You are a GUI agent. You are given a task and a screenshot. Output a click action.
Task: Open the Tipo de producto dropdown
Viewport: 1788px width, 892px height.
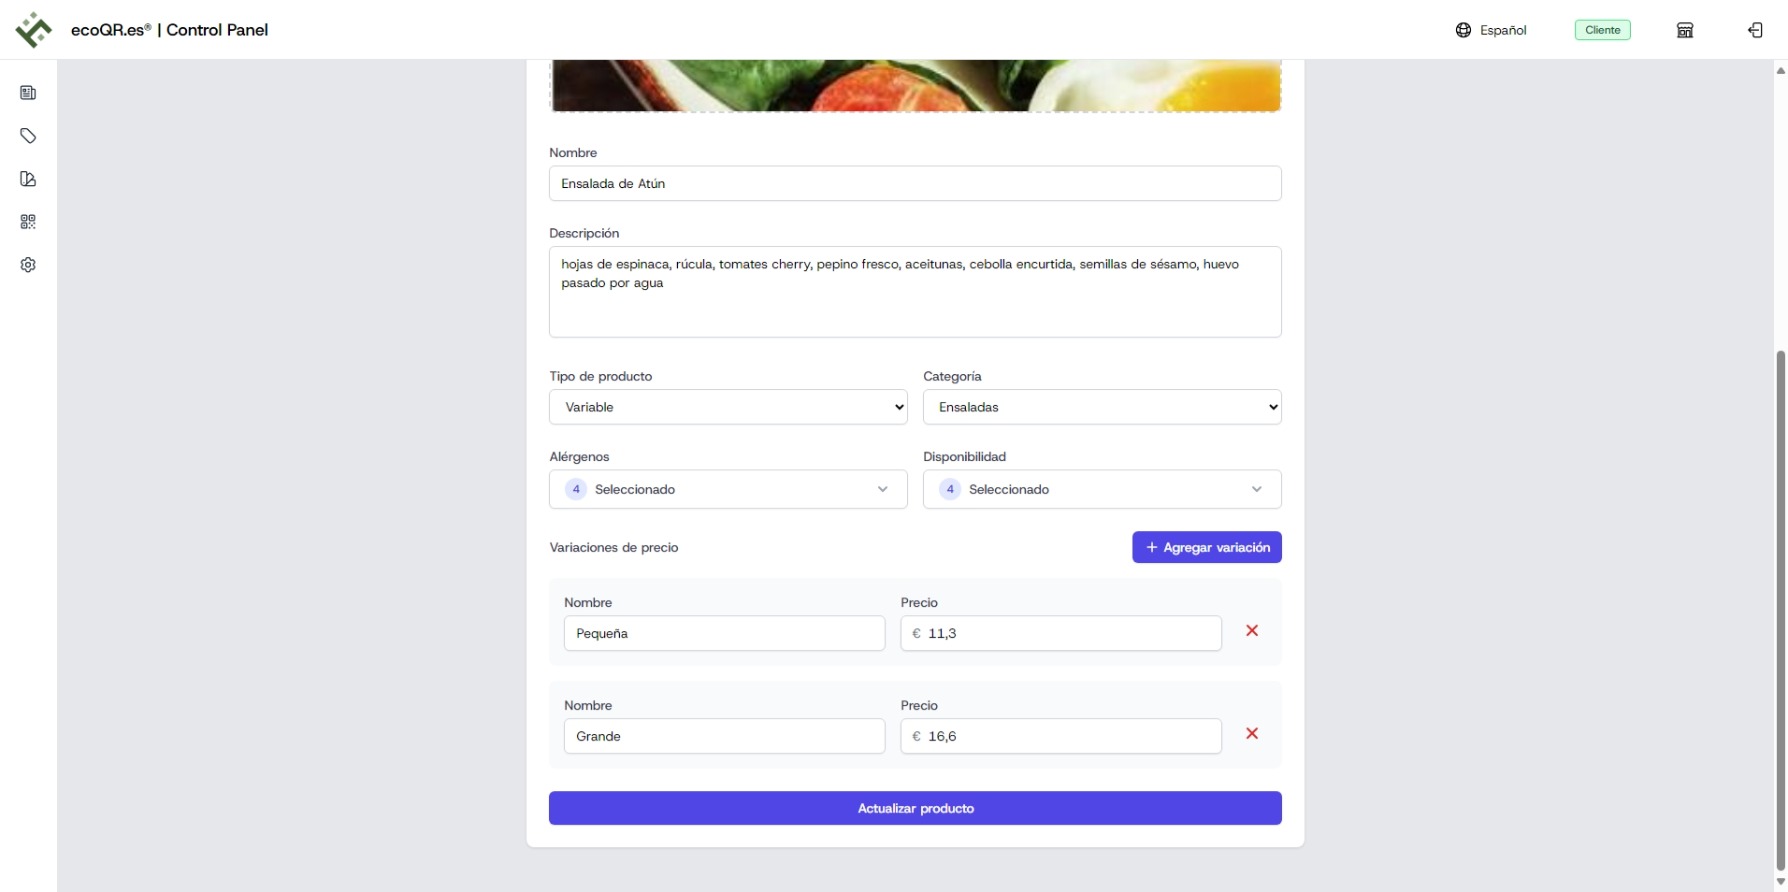728,407
